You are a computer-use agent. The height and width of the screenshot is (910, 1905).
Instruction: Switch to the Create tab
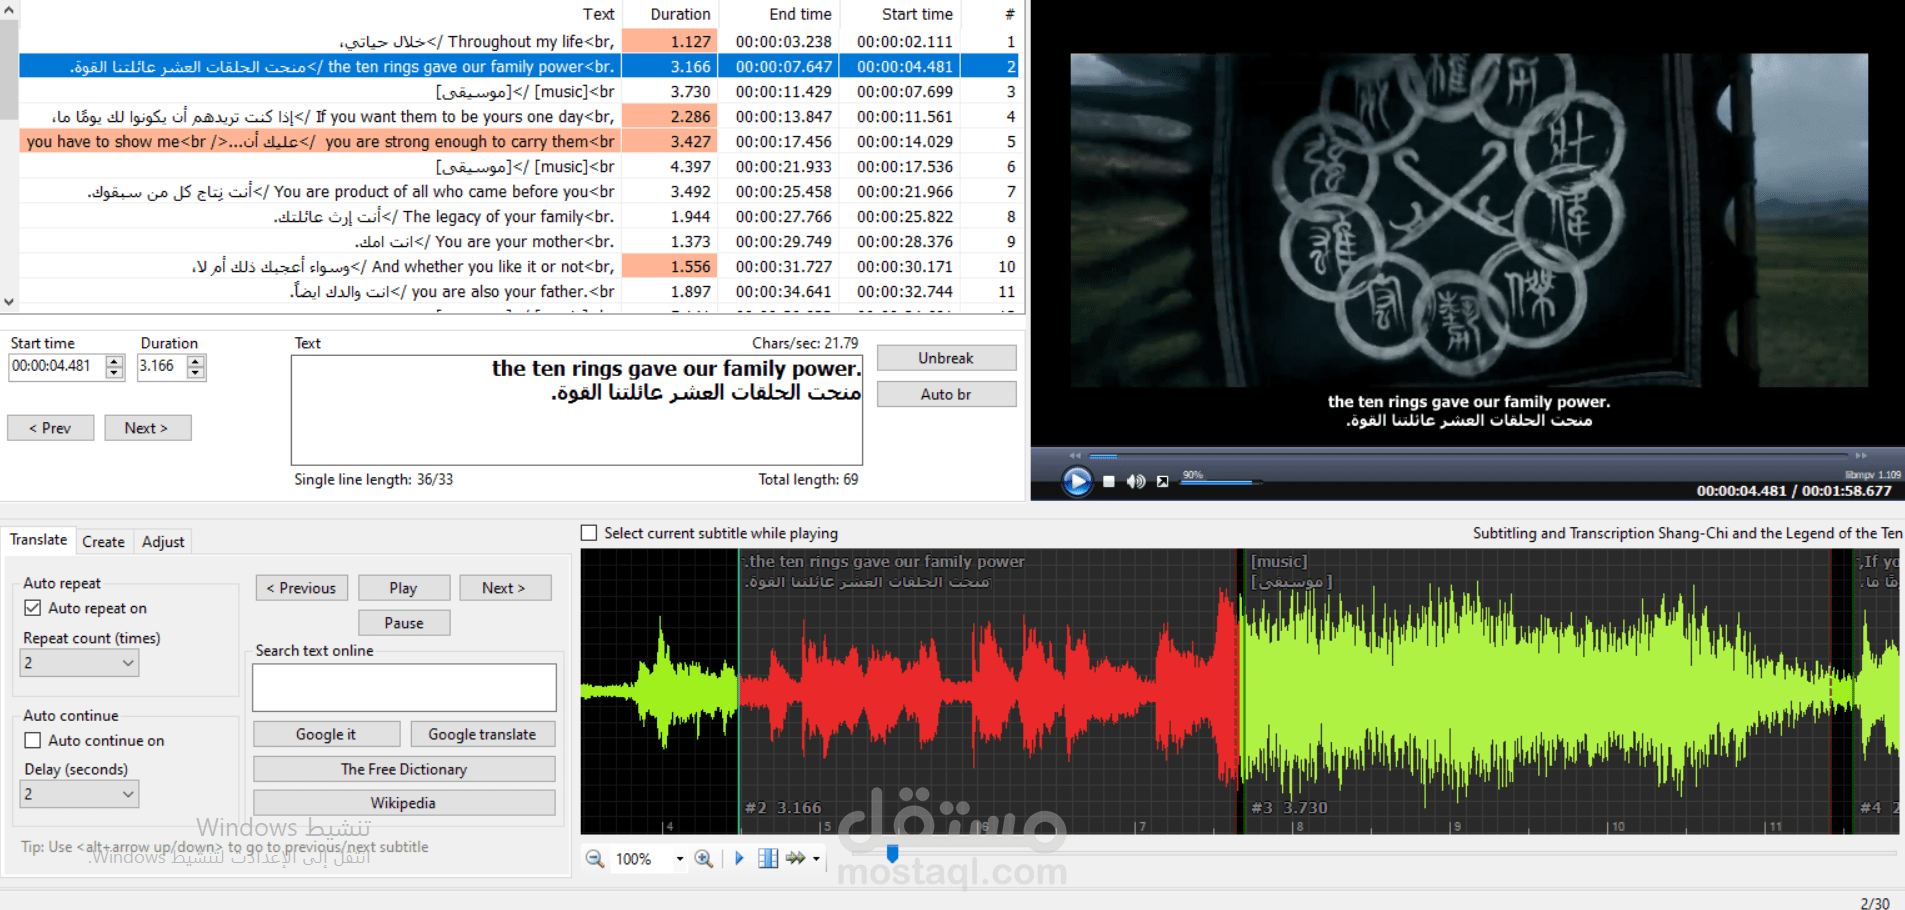click(104, 542)
